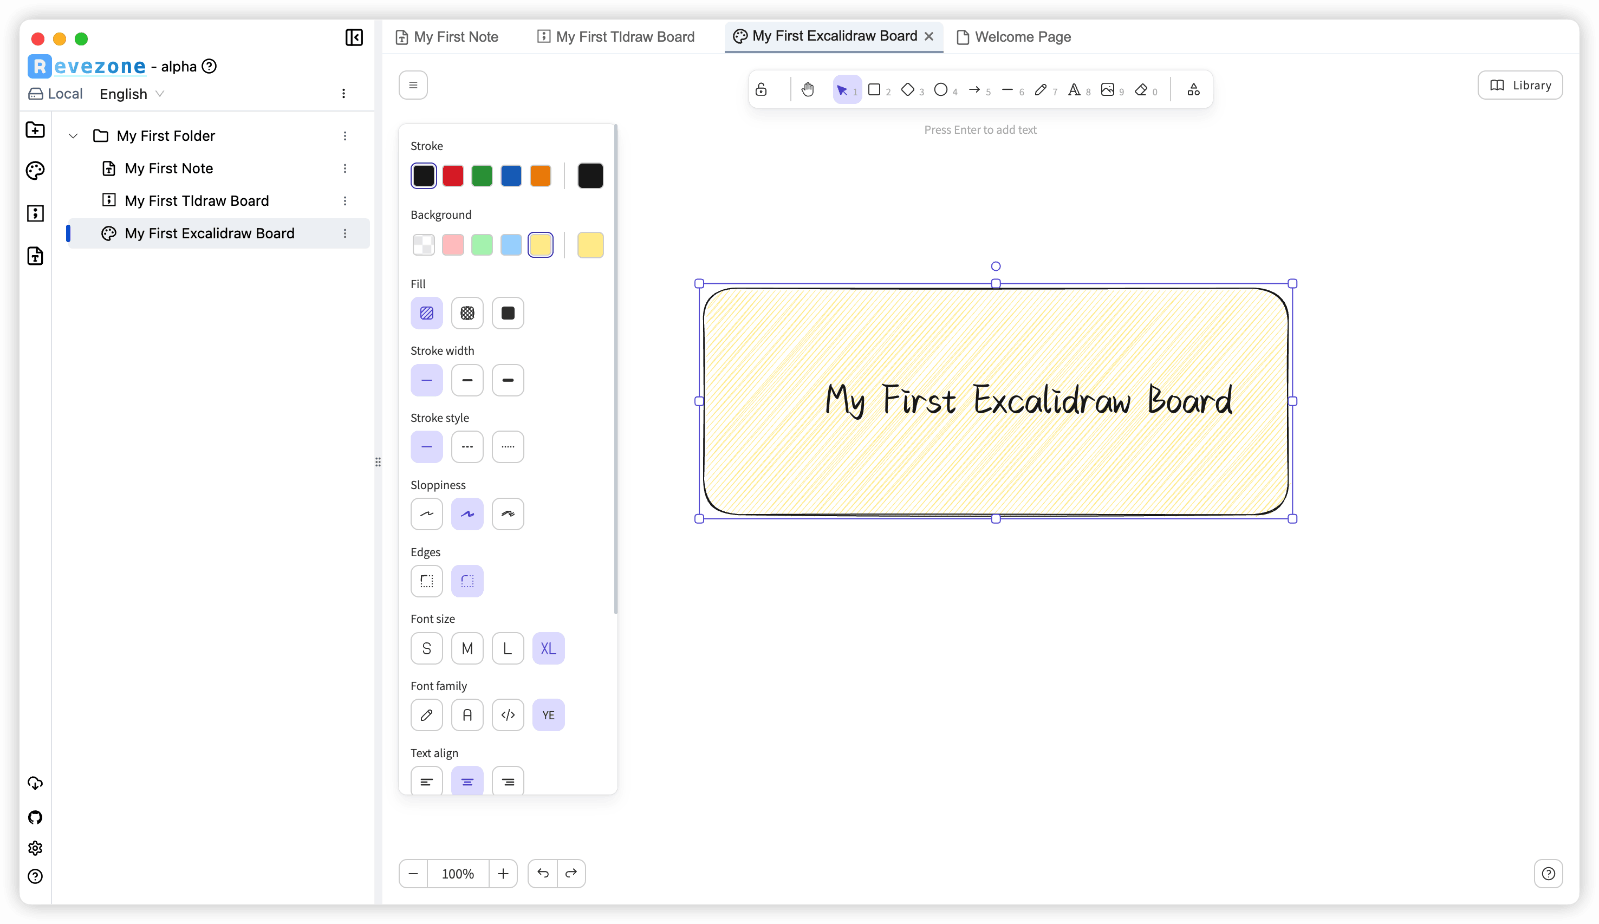
Task: Select the Diamond shape tool
Action: 908,90
